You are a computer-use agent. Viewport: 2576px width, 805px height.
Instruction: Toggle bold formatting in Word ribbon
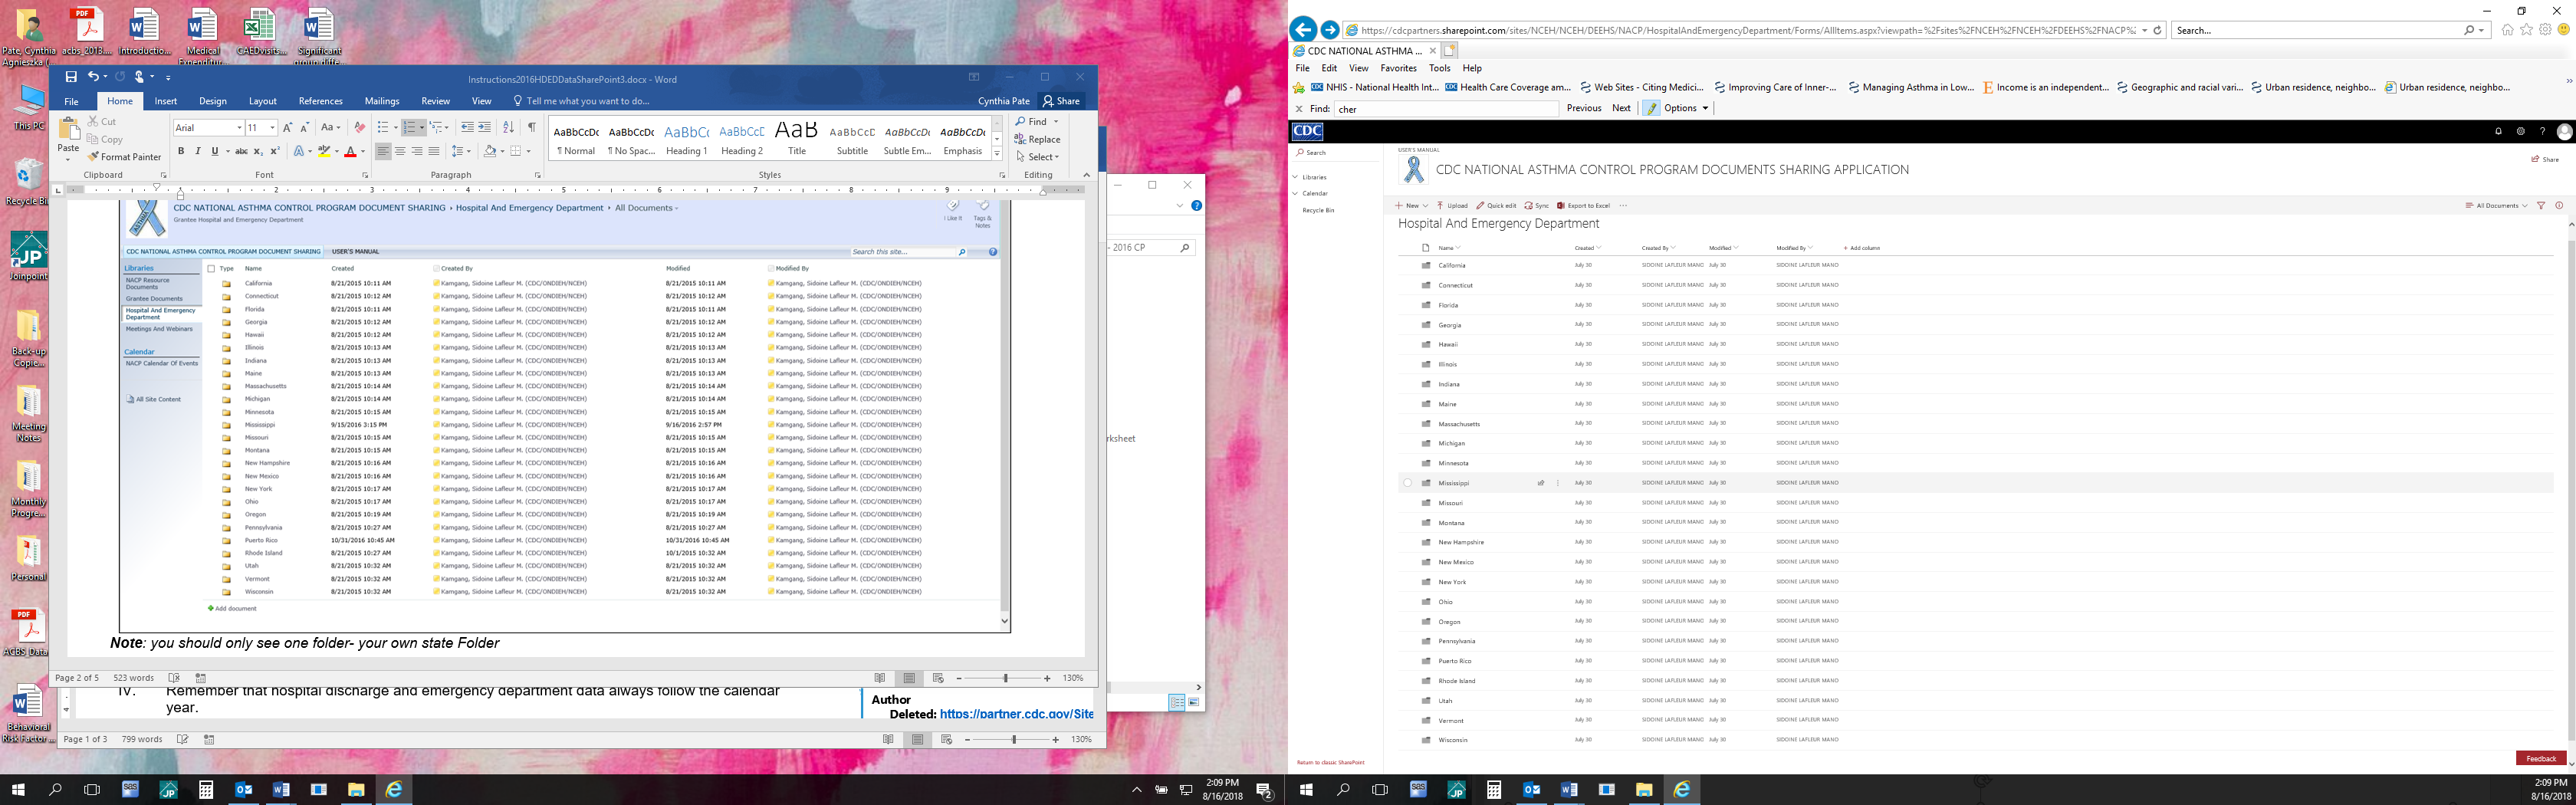[181, 152]
